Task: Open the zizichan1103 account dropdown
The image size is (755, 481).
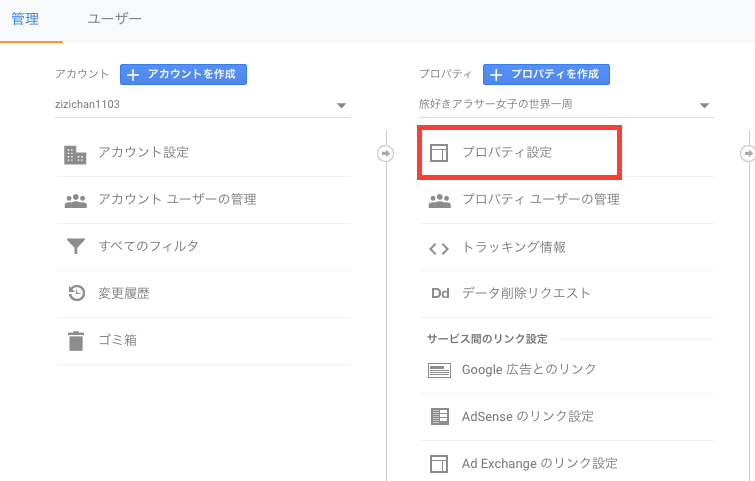Action: (x=203, y=105)
